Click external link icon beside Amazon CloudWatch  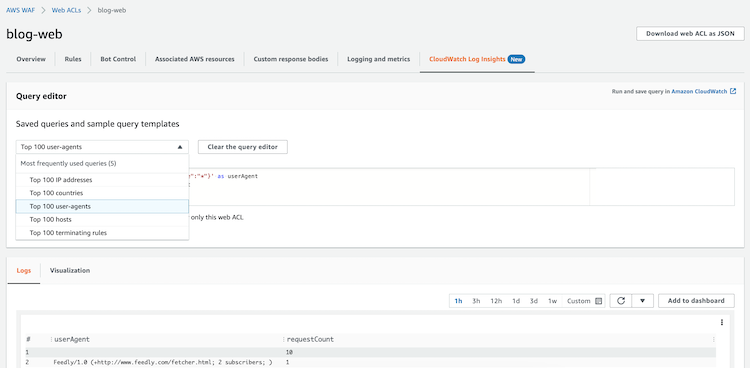click(733, 91)
